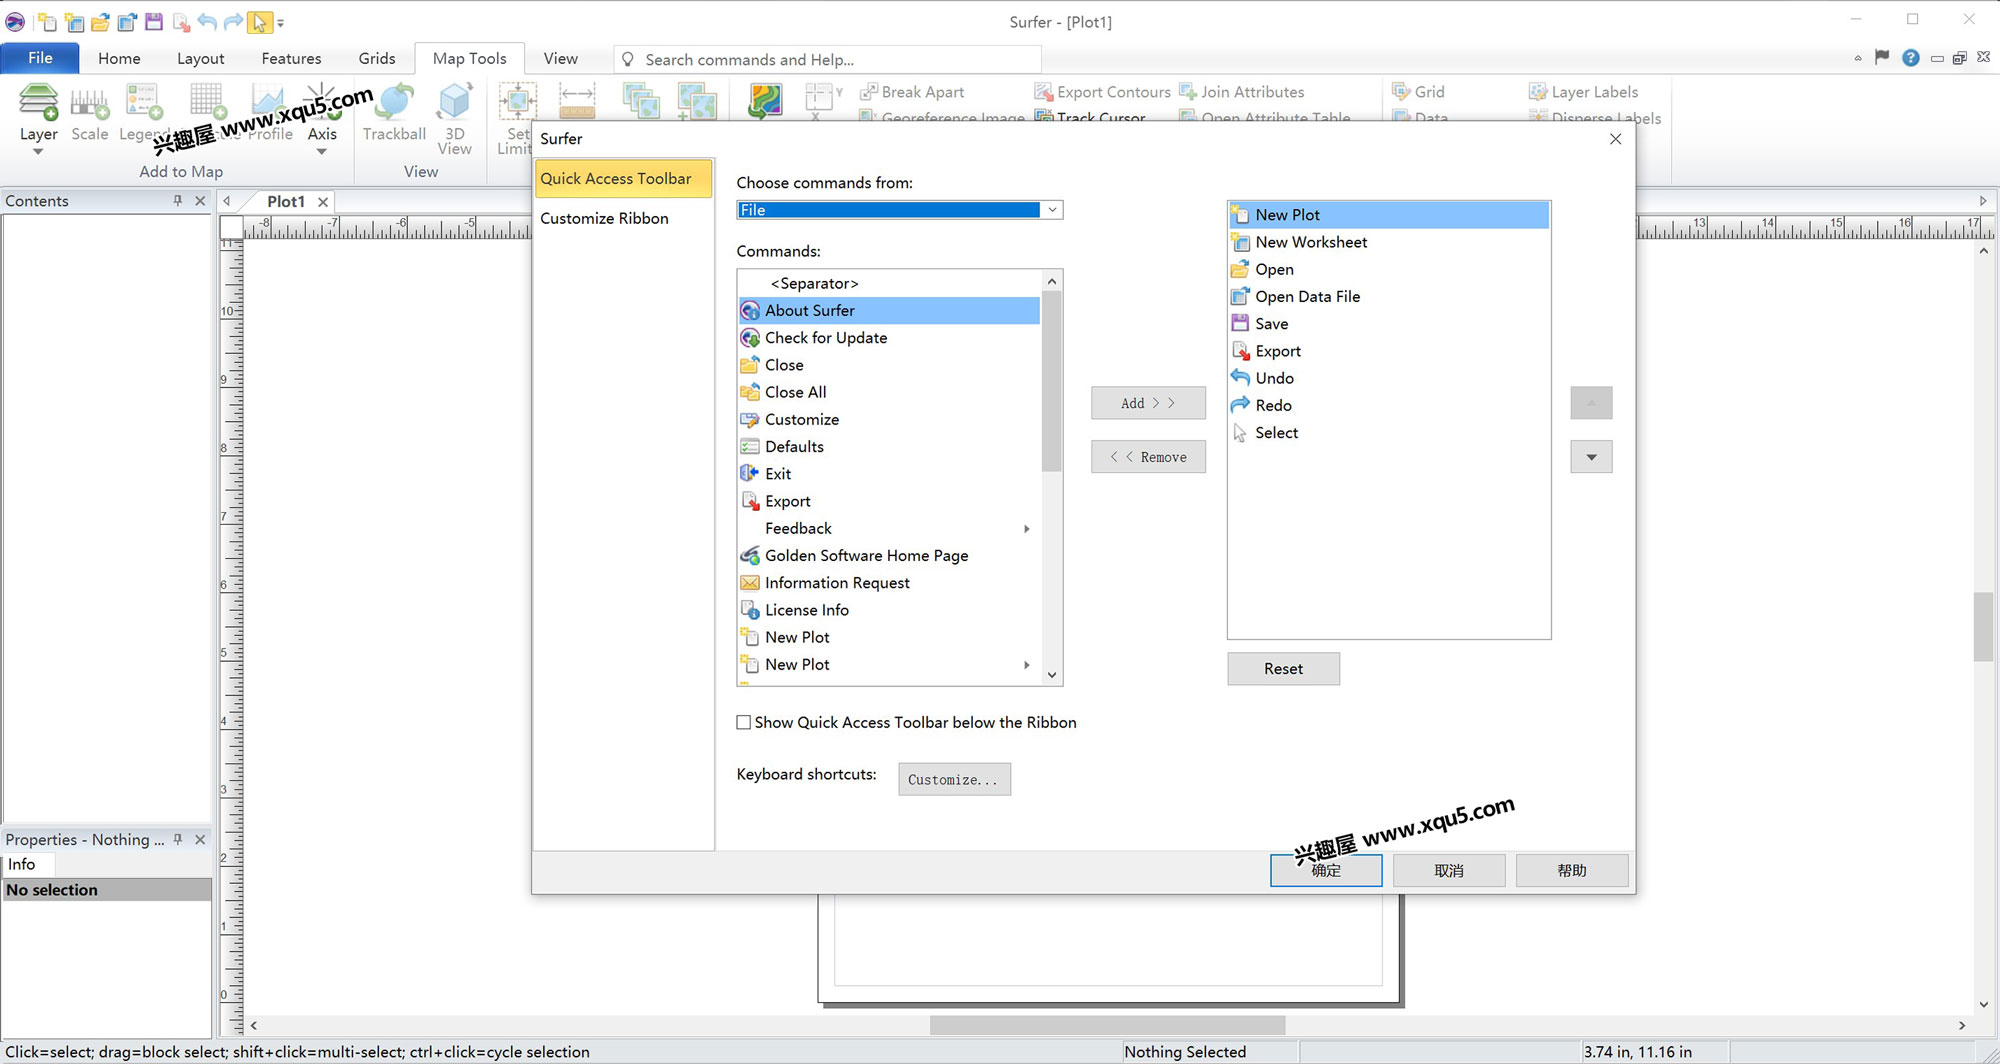Click Customize keyboard shortcuts button
The height and width of the screenshot is (1064, 2000).
click(x=954, y=779)
